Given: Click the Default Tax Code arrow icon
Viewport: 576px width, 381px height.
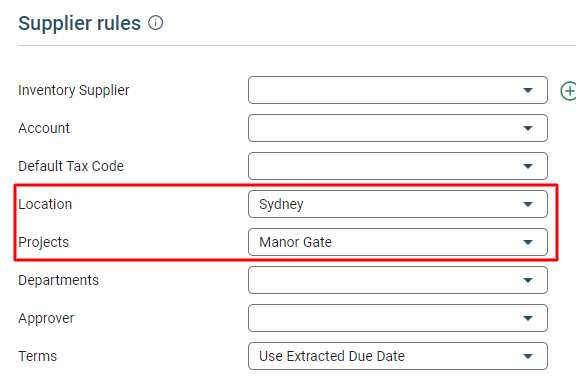Looking at the screenshot, I should click(x=528, y=166).
